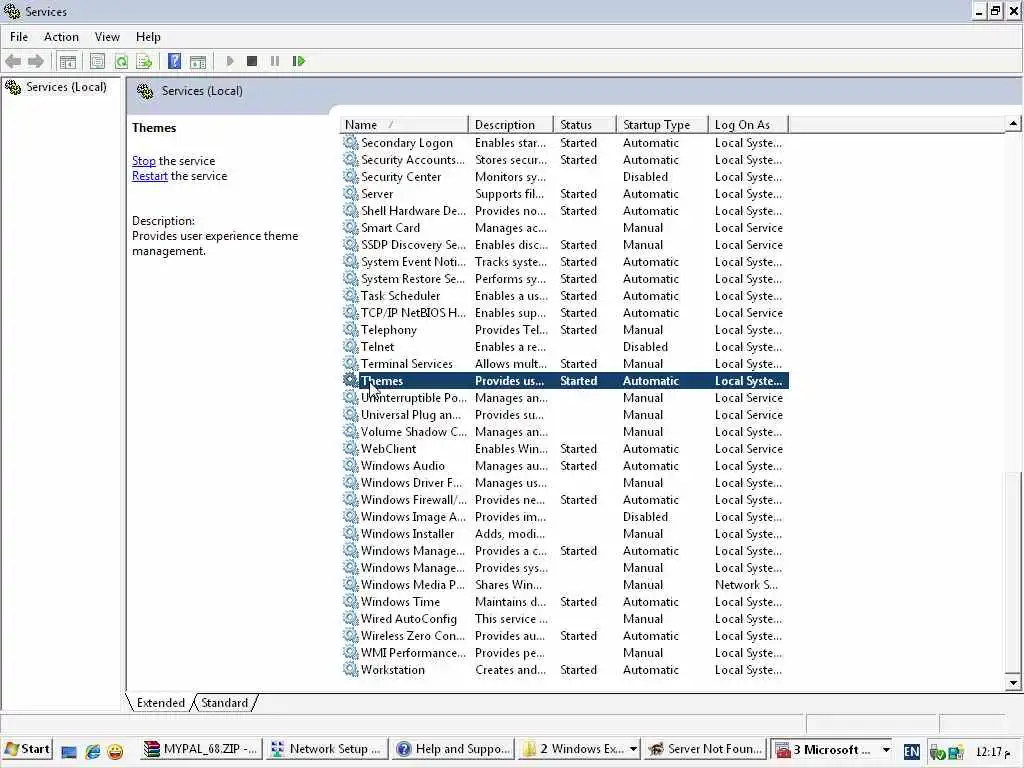Select the System Restore Service row
The height and width of the screenshot is (768, 1024).
(x=565, y=279)
